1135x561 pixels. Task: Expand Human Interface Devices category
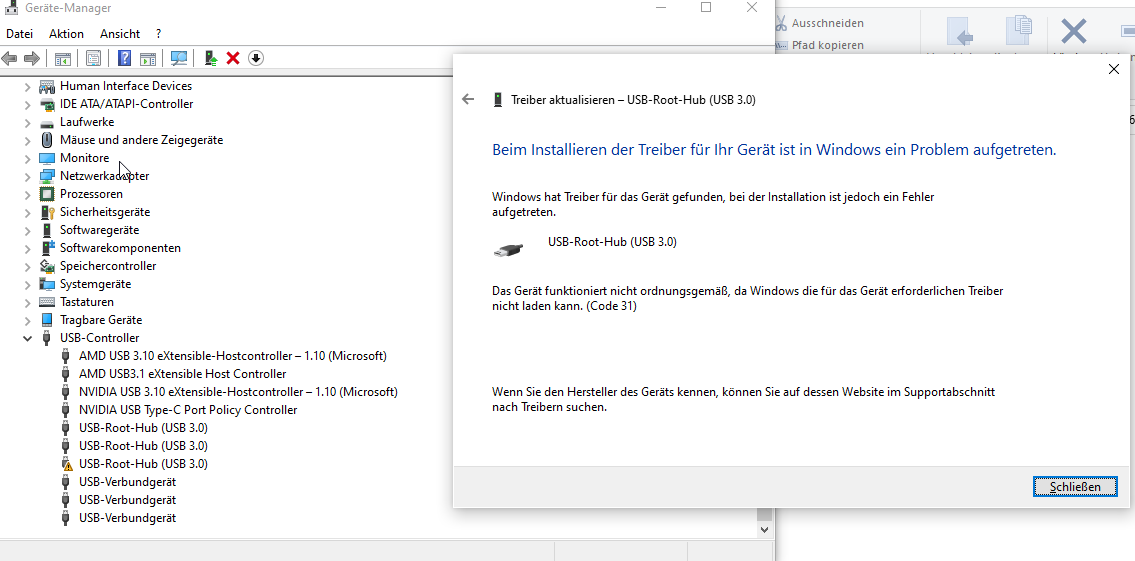(28, 86)
